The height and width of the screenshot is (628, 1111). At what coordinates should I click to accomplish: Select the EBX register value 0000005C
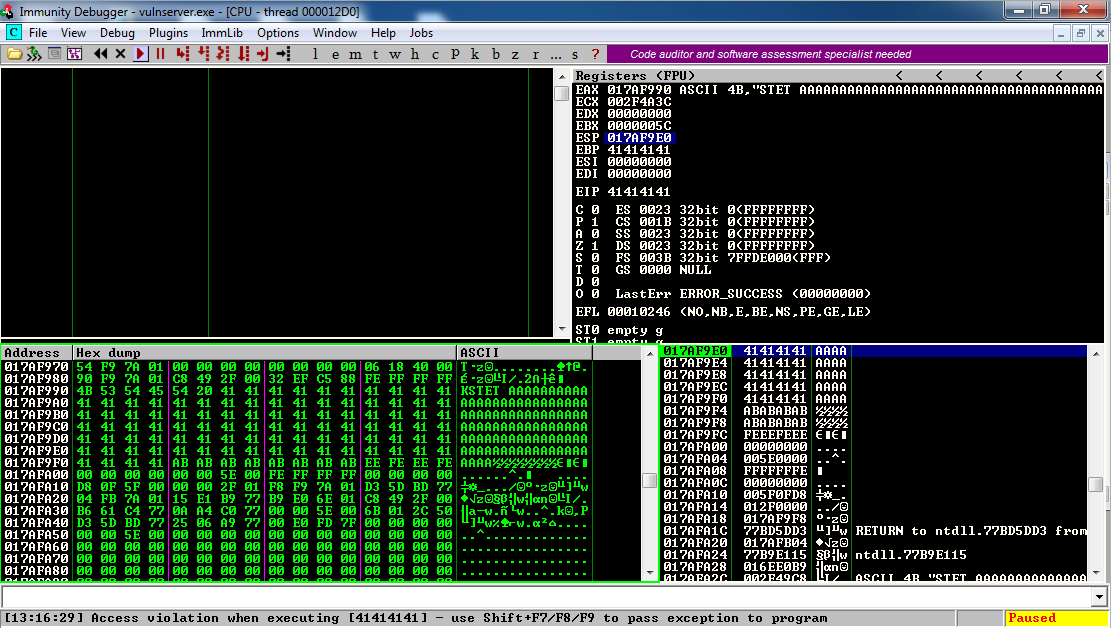(x=638, y=125)
